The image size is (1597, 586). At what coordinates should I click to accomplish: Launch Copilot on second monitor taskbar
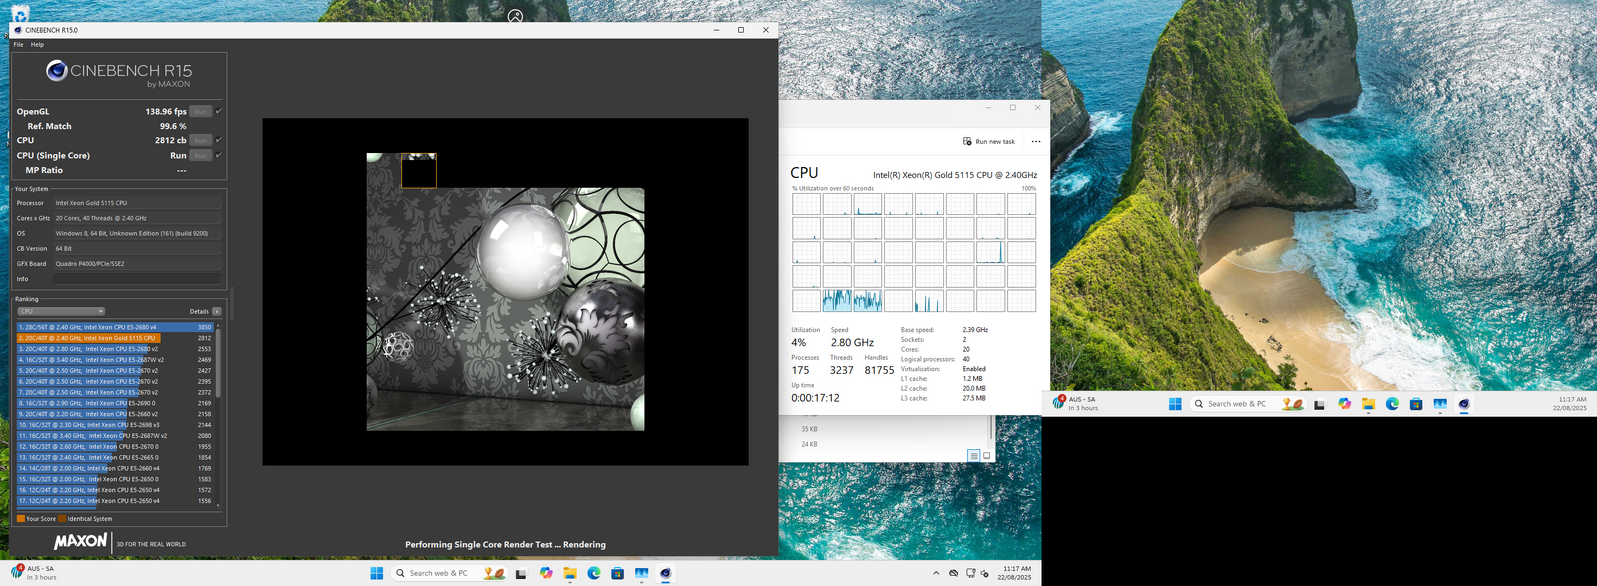click(x=1344, y=404)
